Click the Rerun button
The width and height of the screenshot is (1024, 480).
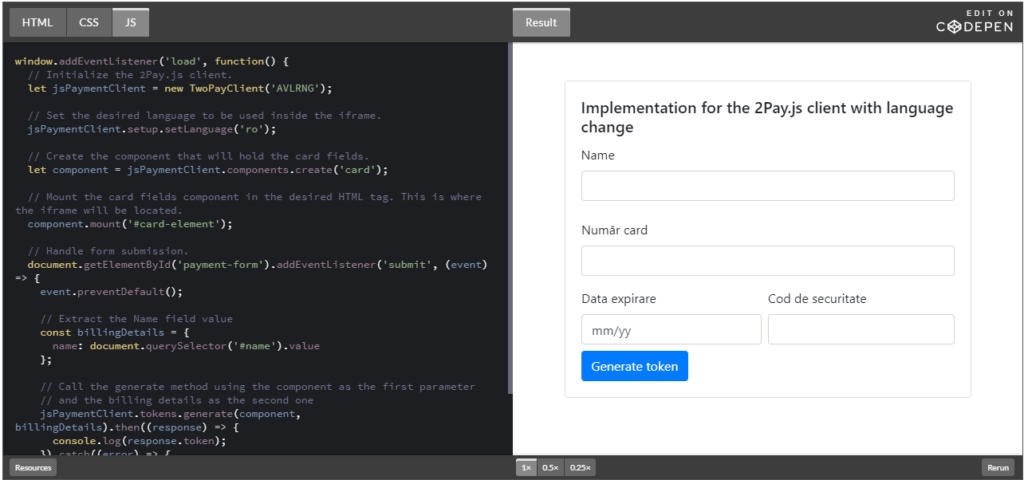click(998, 468)
